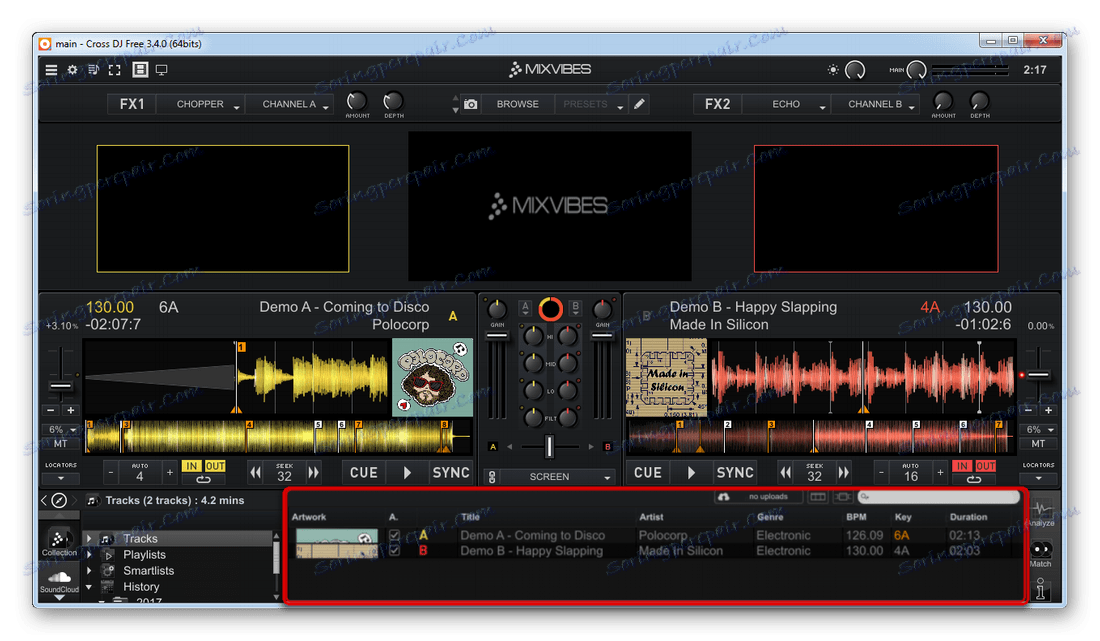Click the pencil edit presets icon
This screenshot has width=1100, height=641.
click(x=639, y=104)
